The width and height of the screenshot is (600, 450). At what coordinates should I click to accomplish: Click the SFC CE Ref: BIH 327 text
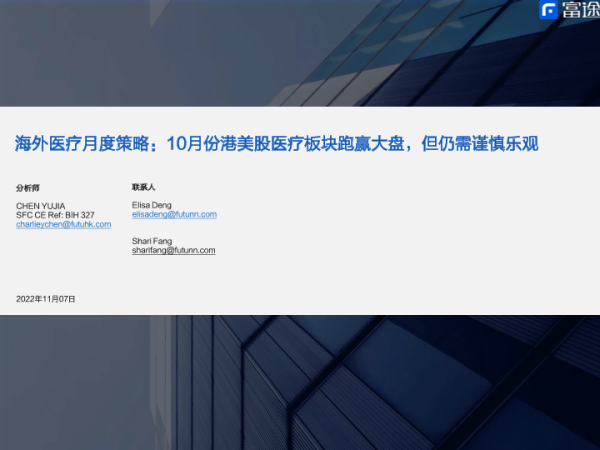point(55,215)
